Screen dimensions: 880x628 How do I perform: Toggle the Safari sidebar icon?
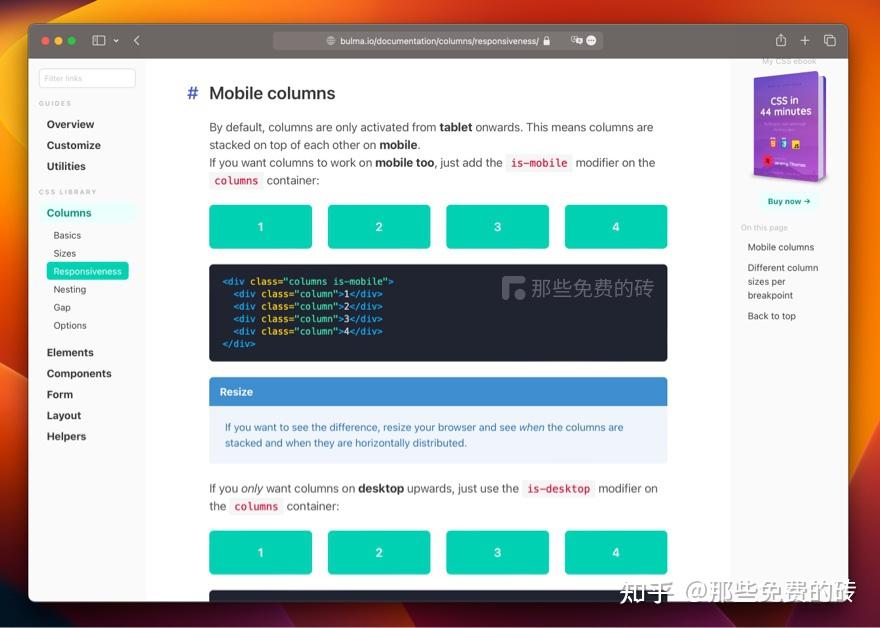pos(97,40)
